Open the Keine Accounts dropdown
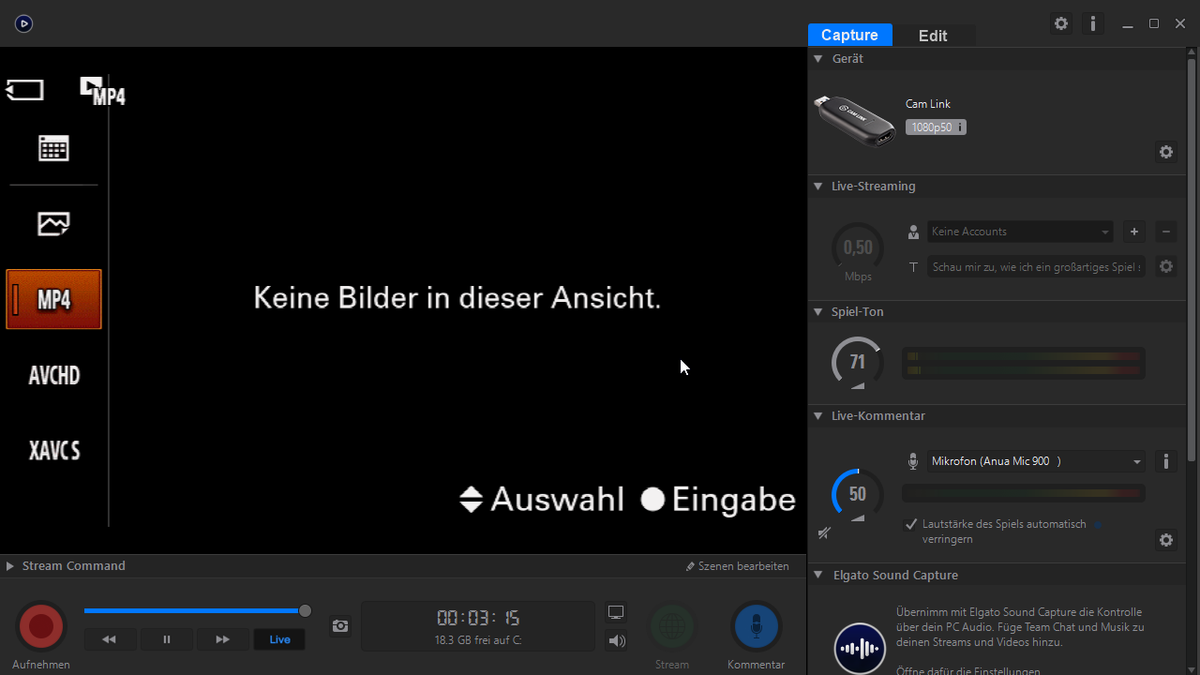Screen dimensions: 1200x675 pyautogui.click(x=1020, y=232)
